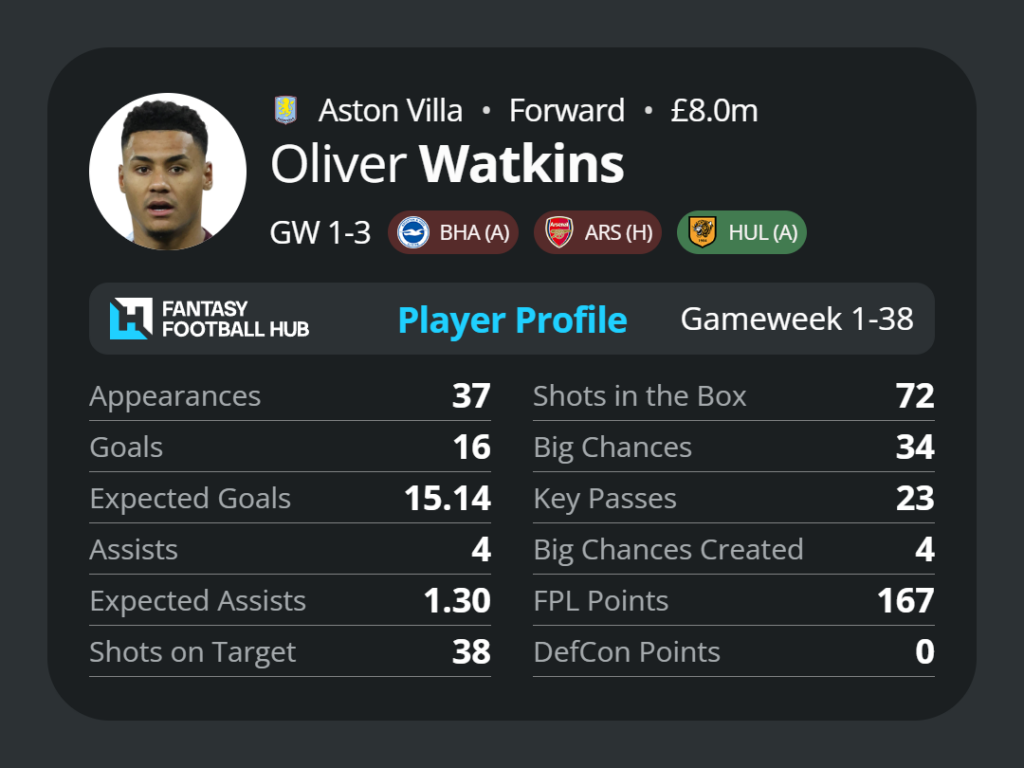
Task: Select the ARS (H) fixture pill
Action: (x=598, y=232)
